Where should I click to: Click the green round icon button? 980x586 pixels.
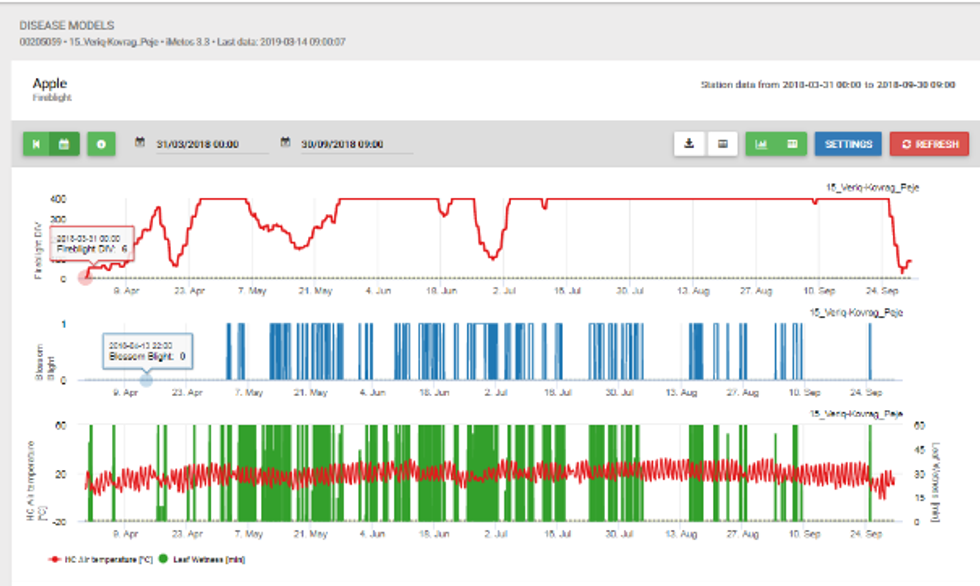(101, 144)
